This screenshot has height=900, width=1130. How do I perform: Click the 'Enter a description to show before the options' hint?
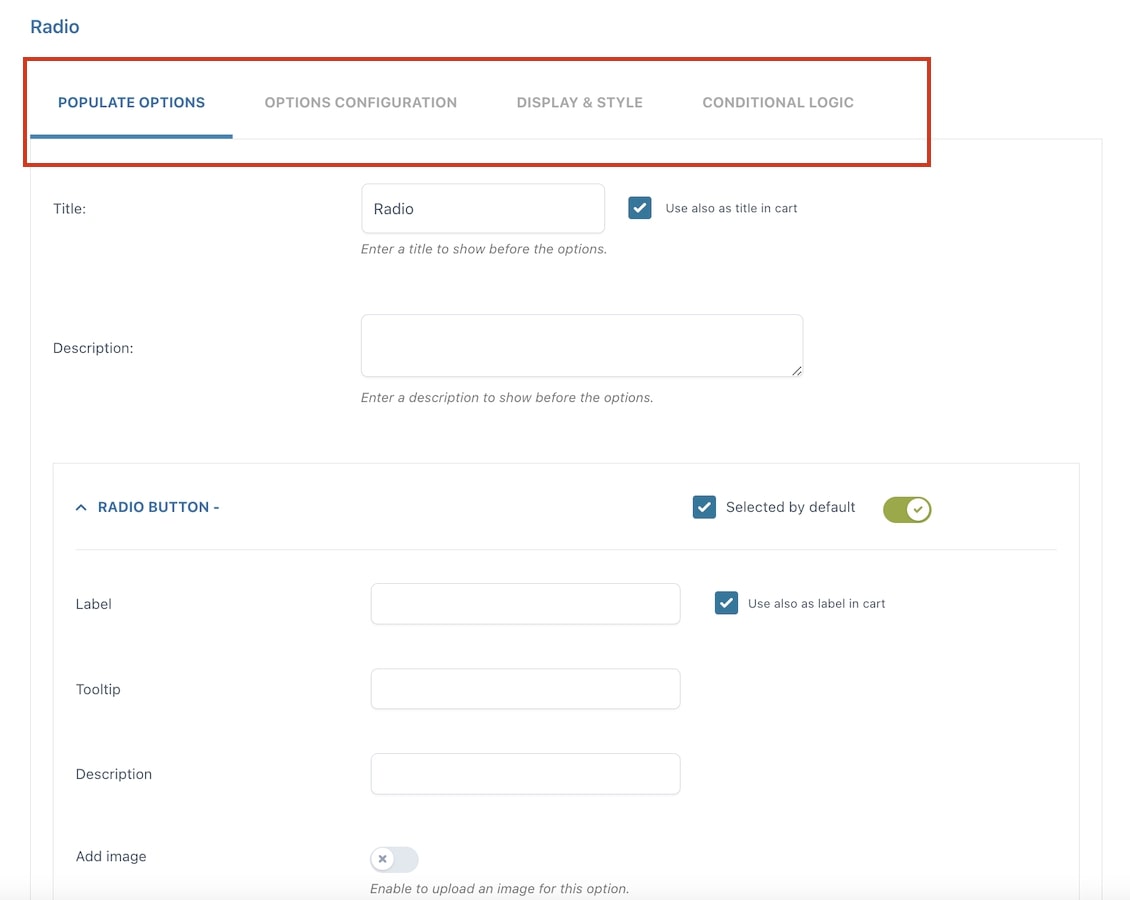click(x=507, y=397)
